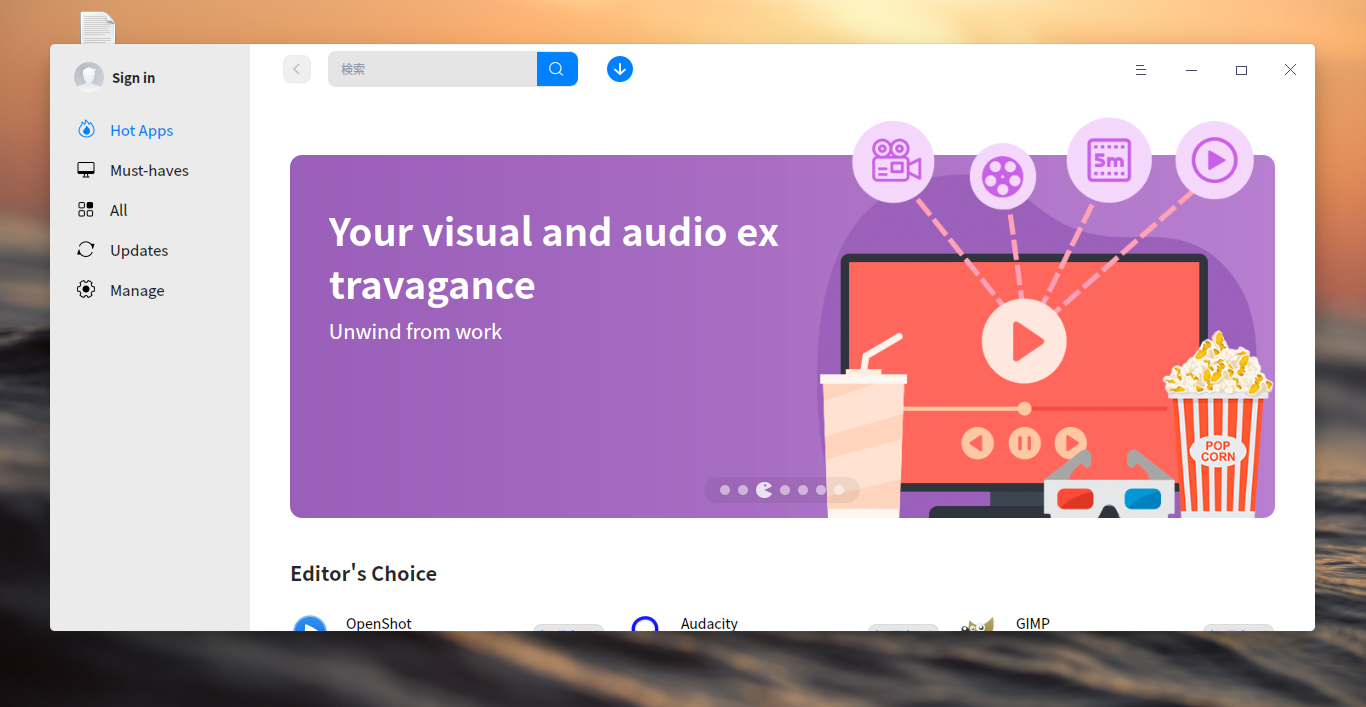This screenshot has height=707, width=1366.
Task: Select the second banner carousel dot
Action: [x=743, y=490]
